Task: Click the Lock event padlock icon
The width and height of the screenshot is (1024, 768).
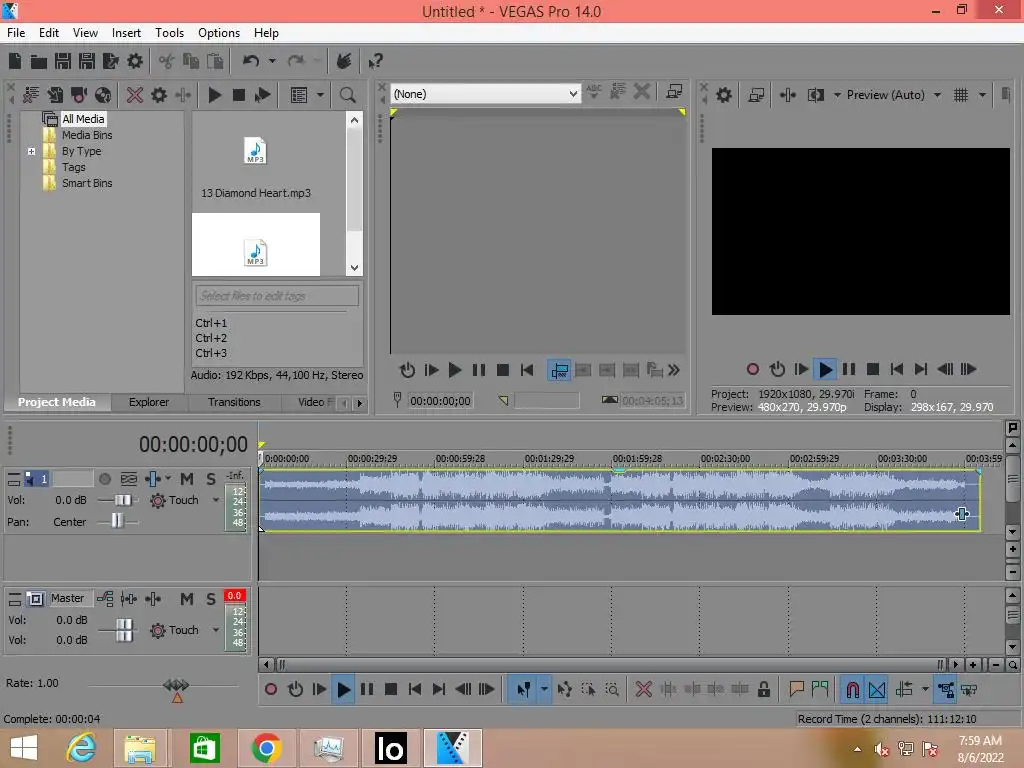Action: tap(763, 690)
